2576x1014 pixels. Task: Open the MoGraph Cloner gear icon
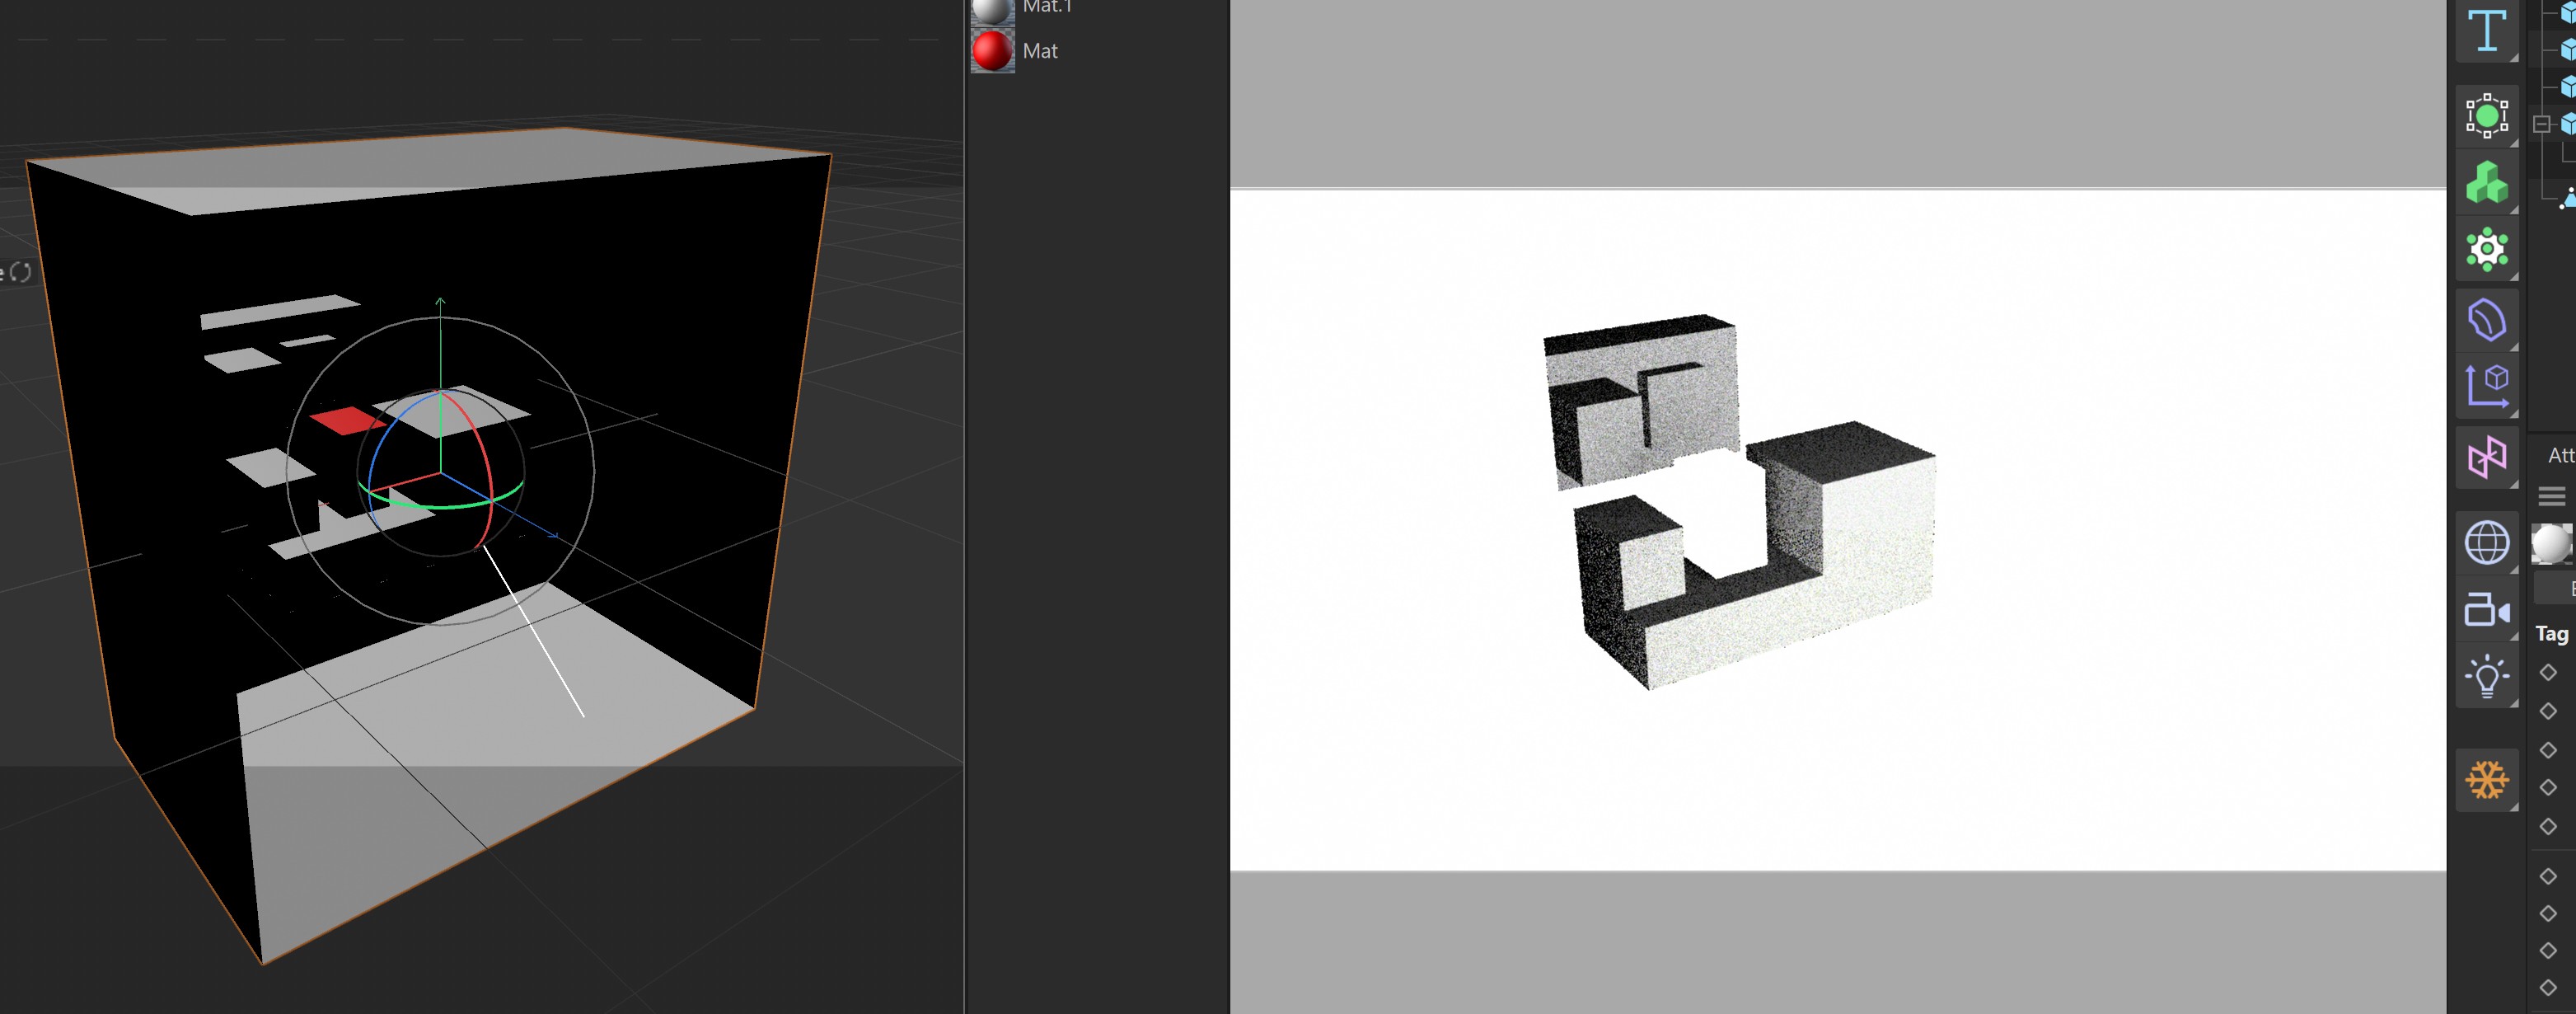2486,249
